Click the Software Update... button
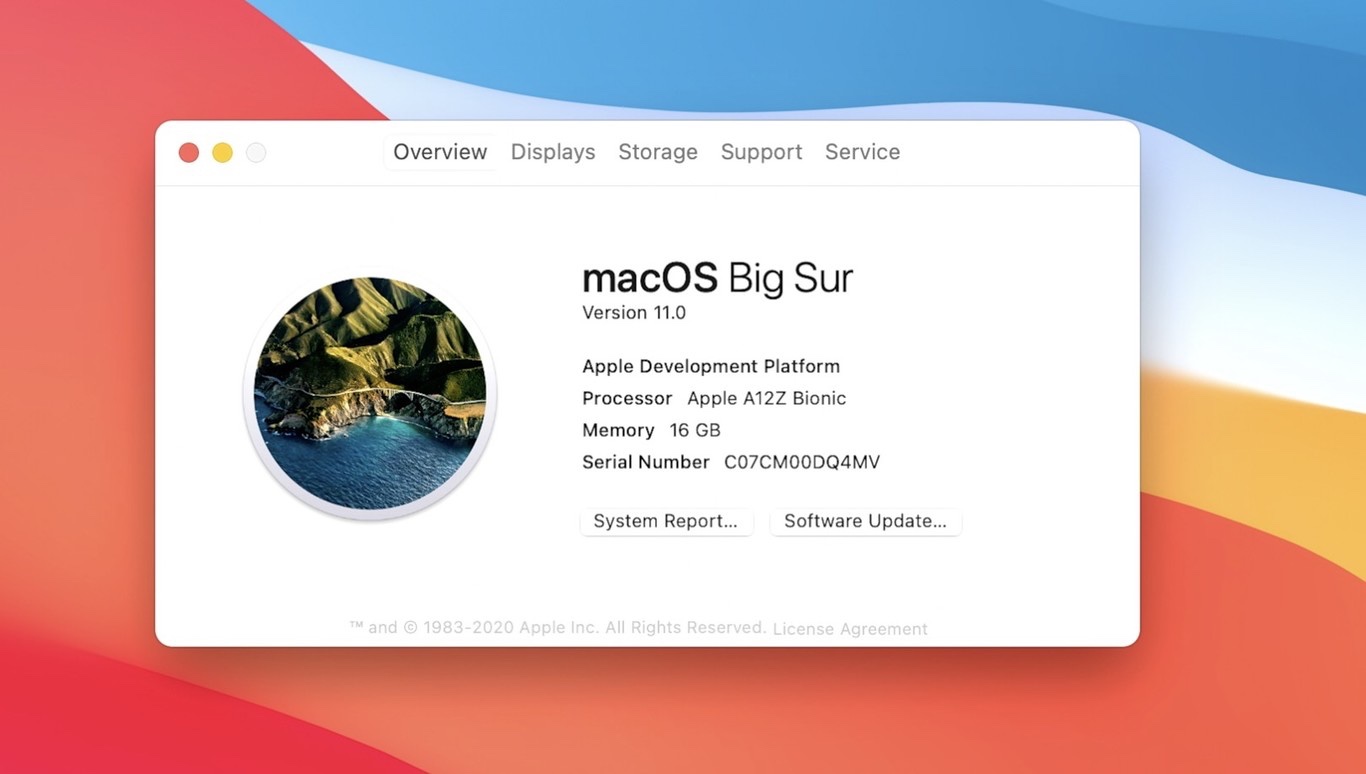 point(865,521)
